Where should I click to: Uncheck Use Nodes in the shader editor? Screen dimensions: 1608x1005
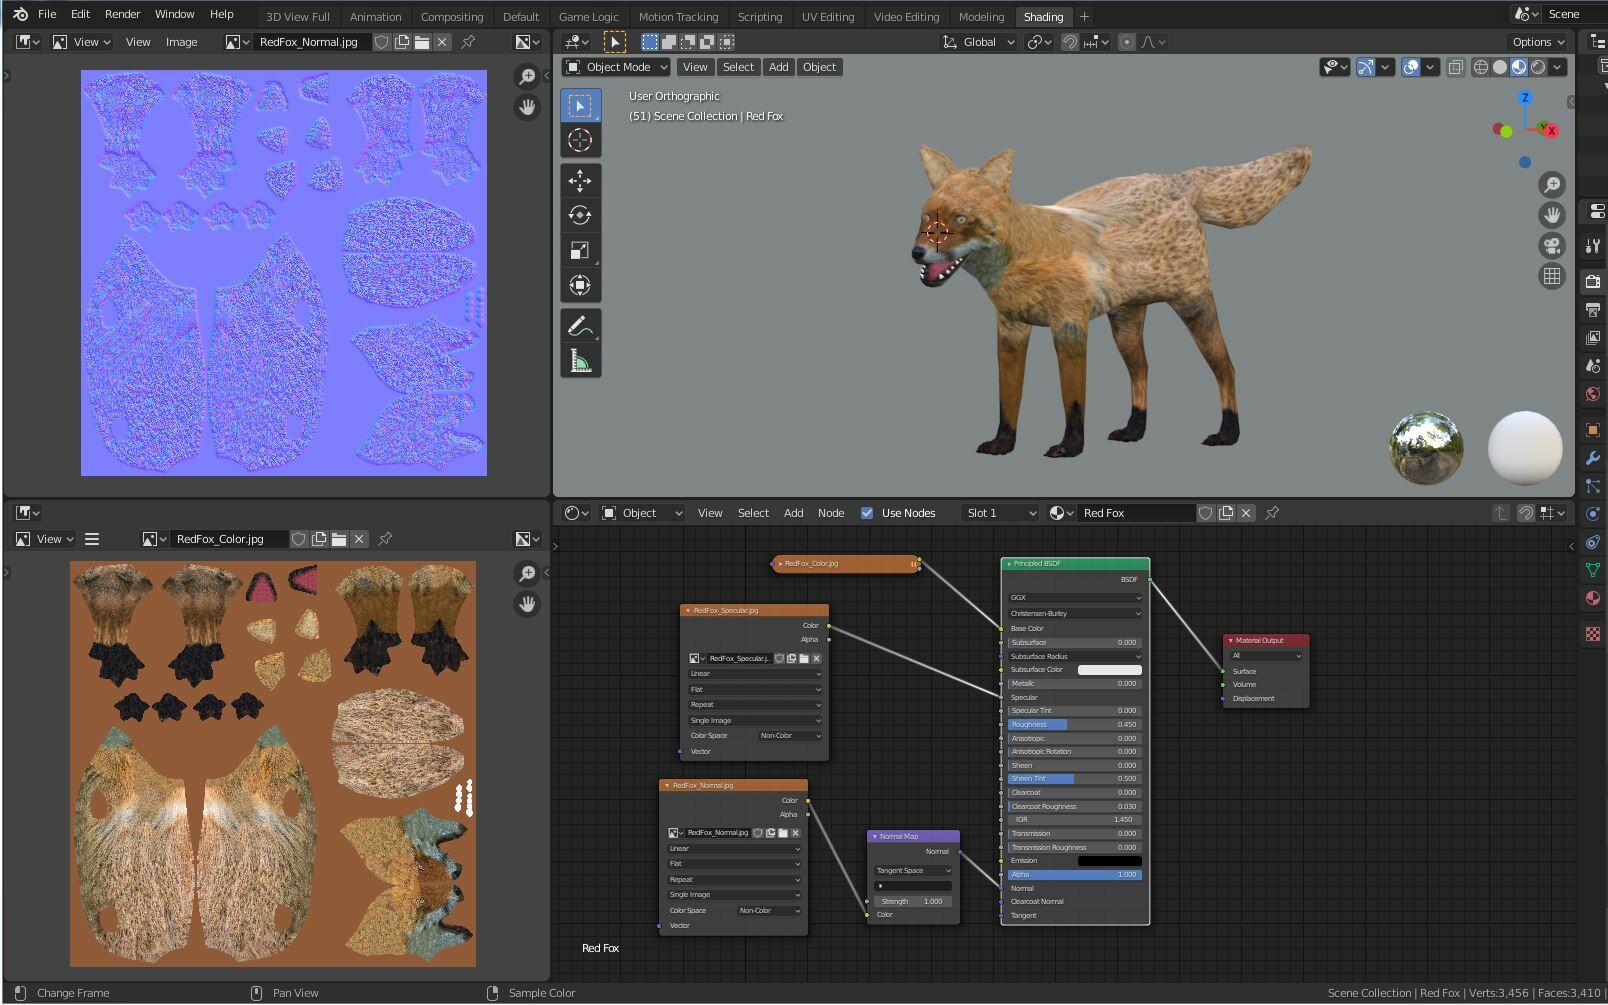867,513
